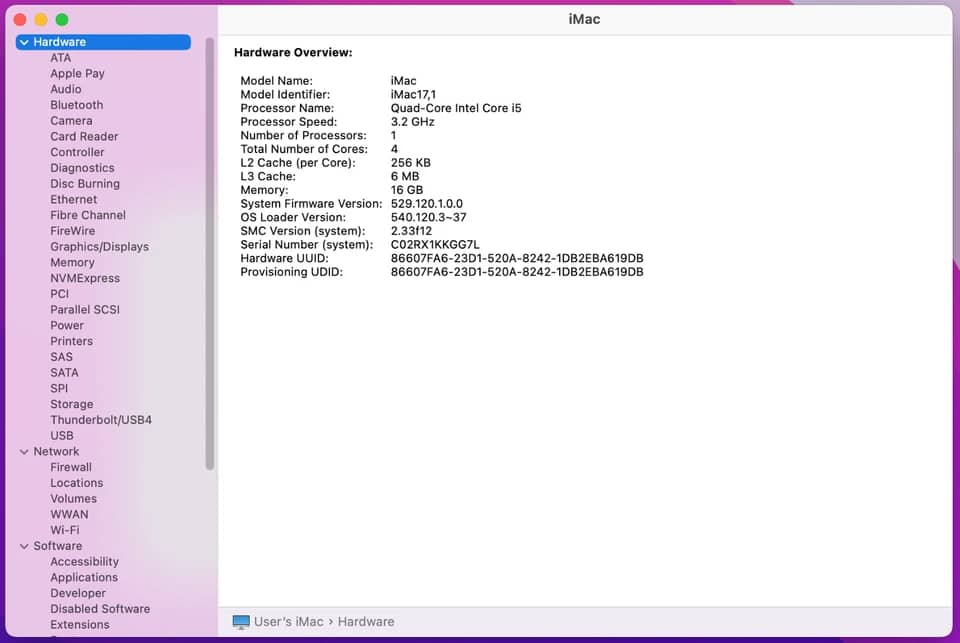The width and height of the screenshot is (960, 643).
Task: Show Storage information
Action: click(x=72, y=404)
